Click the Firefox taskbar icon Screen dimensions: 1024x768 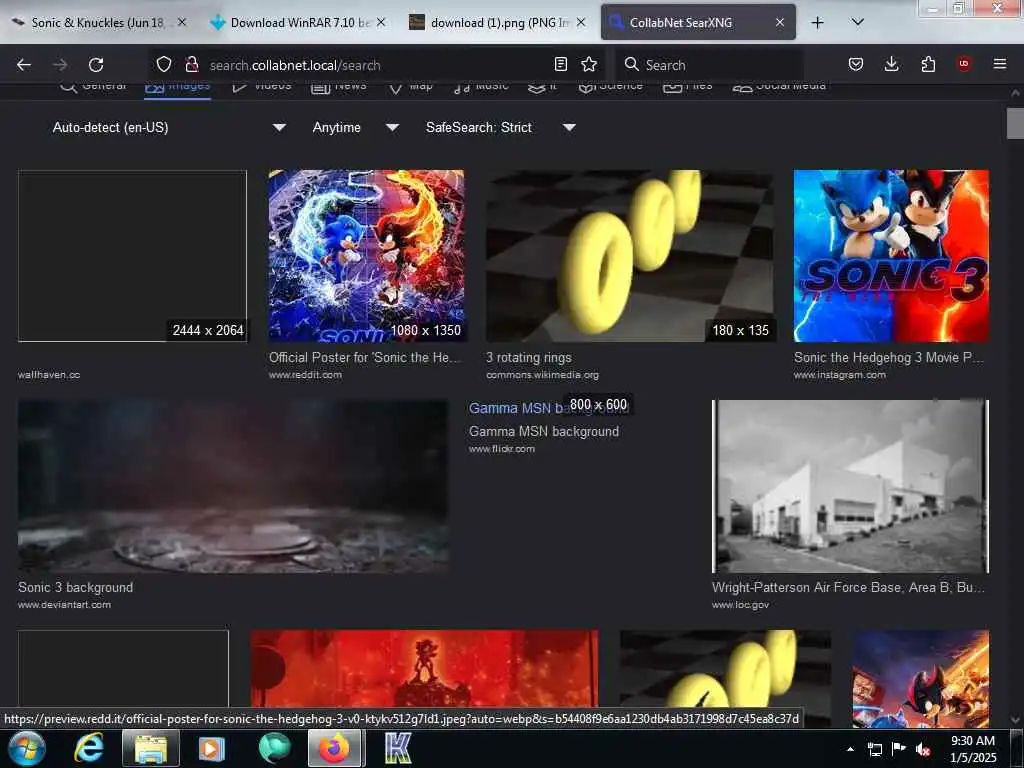pos(334,748)
